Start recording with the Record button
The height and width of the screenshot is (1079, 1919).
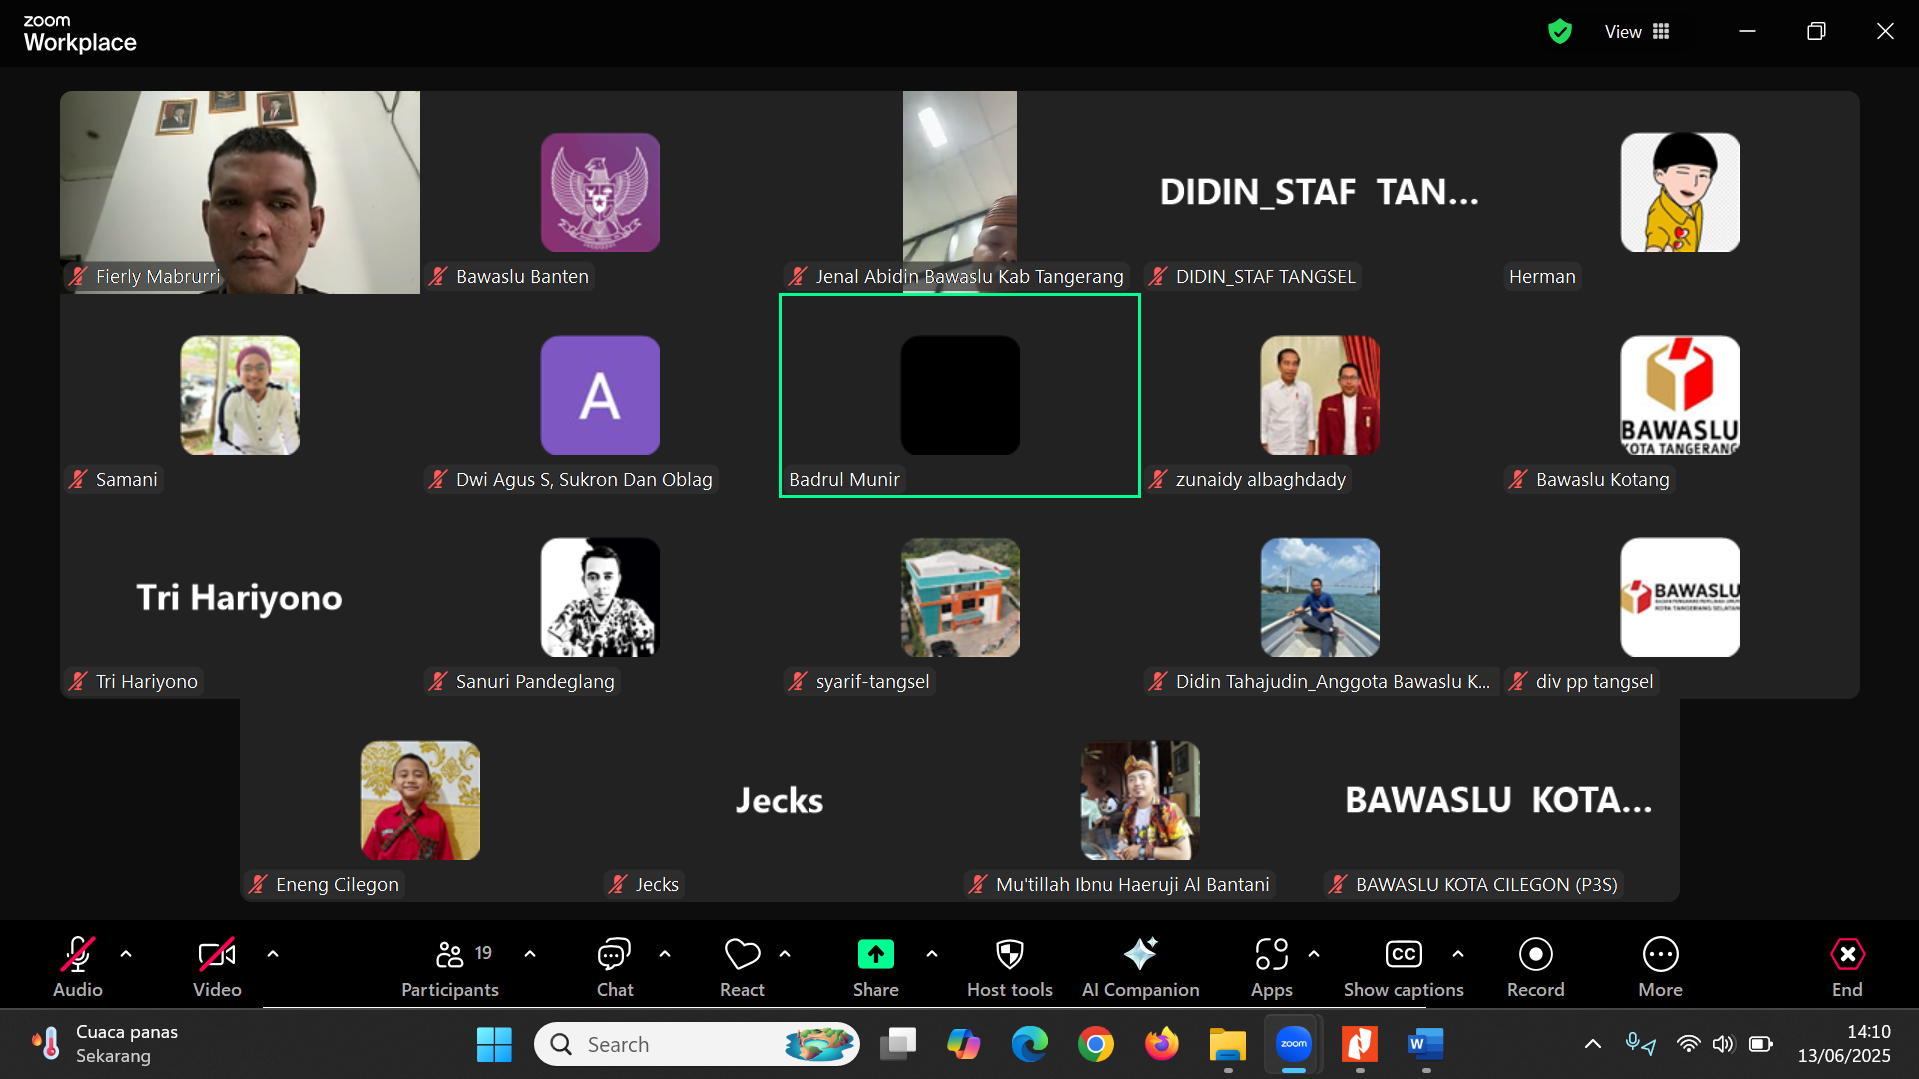pos(1535,965)
